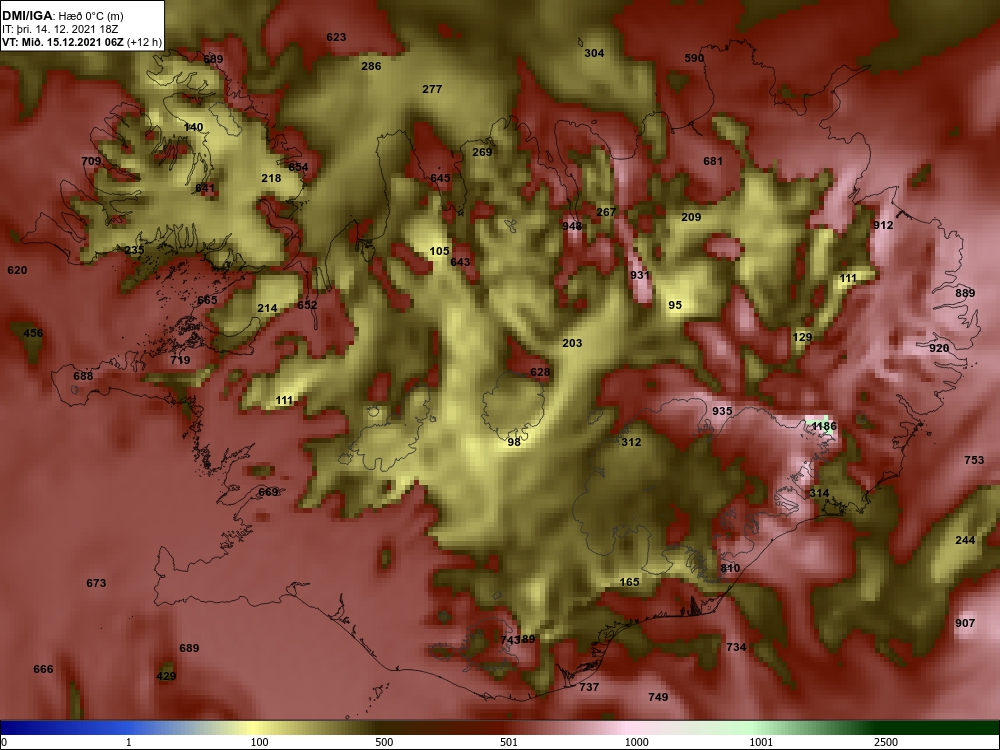The height and width of the screenshot is (750, 1000).
Task: Click the height value 105
Action: click(x=439, y=251)
